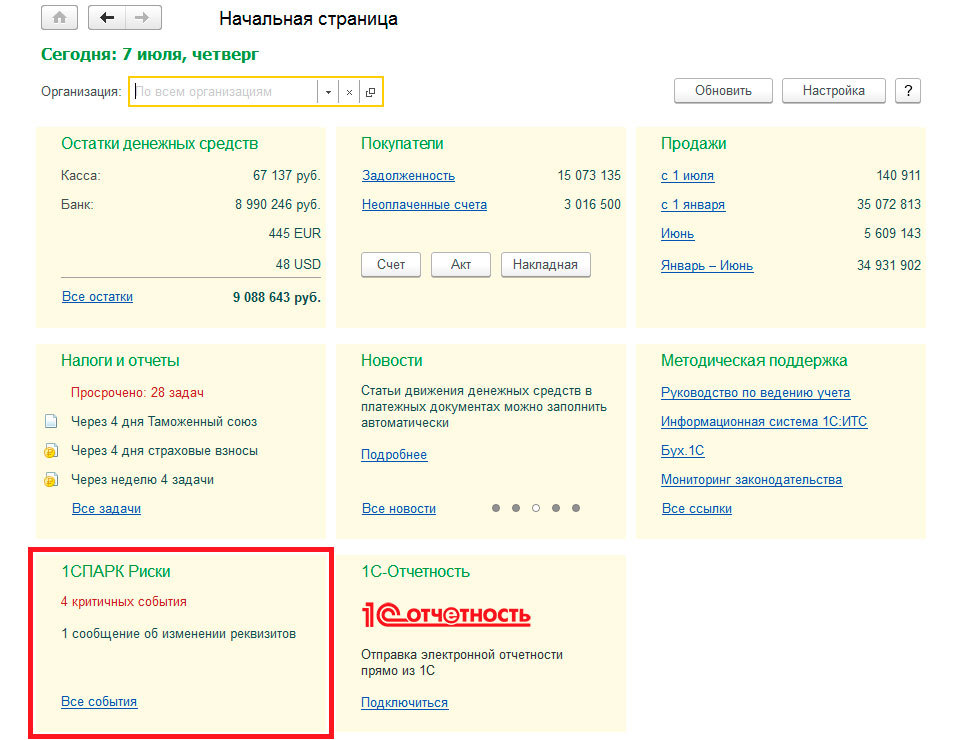The image size is (960, 740).
Task: Open the Настройка settings button
Action: [834, 90]
